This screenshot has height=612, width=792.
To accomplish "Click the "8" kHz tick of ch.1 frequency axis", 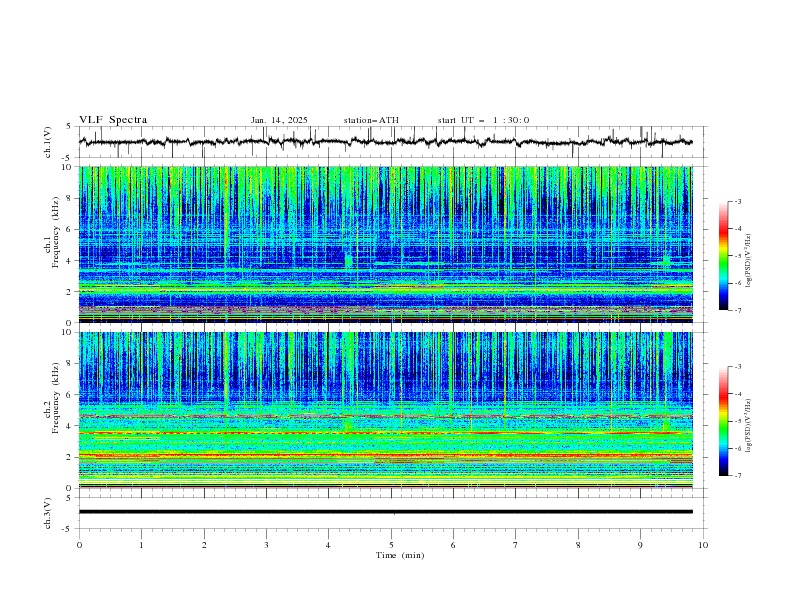I will tap(70, 198).
